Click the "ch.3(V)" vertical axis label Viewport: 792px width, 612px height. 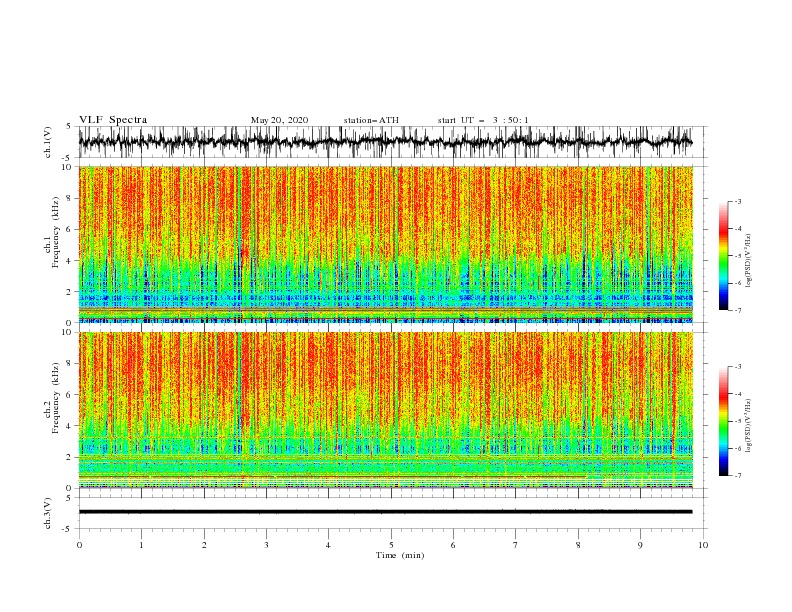pyautogui.click(x=48, y=513)
